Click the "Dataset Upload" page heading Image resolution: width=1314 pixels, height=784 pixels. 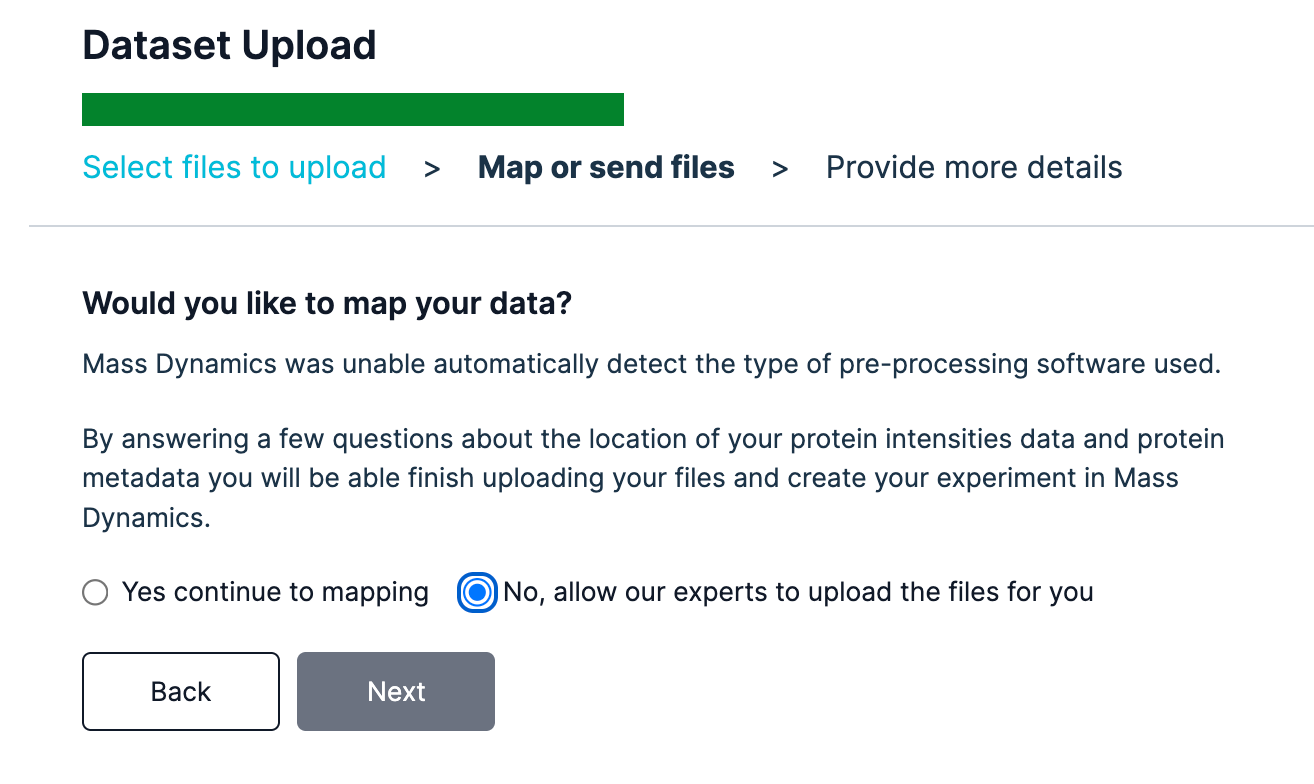tap(229, 46)
